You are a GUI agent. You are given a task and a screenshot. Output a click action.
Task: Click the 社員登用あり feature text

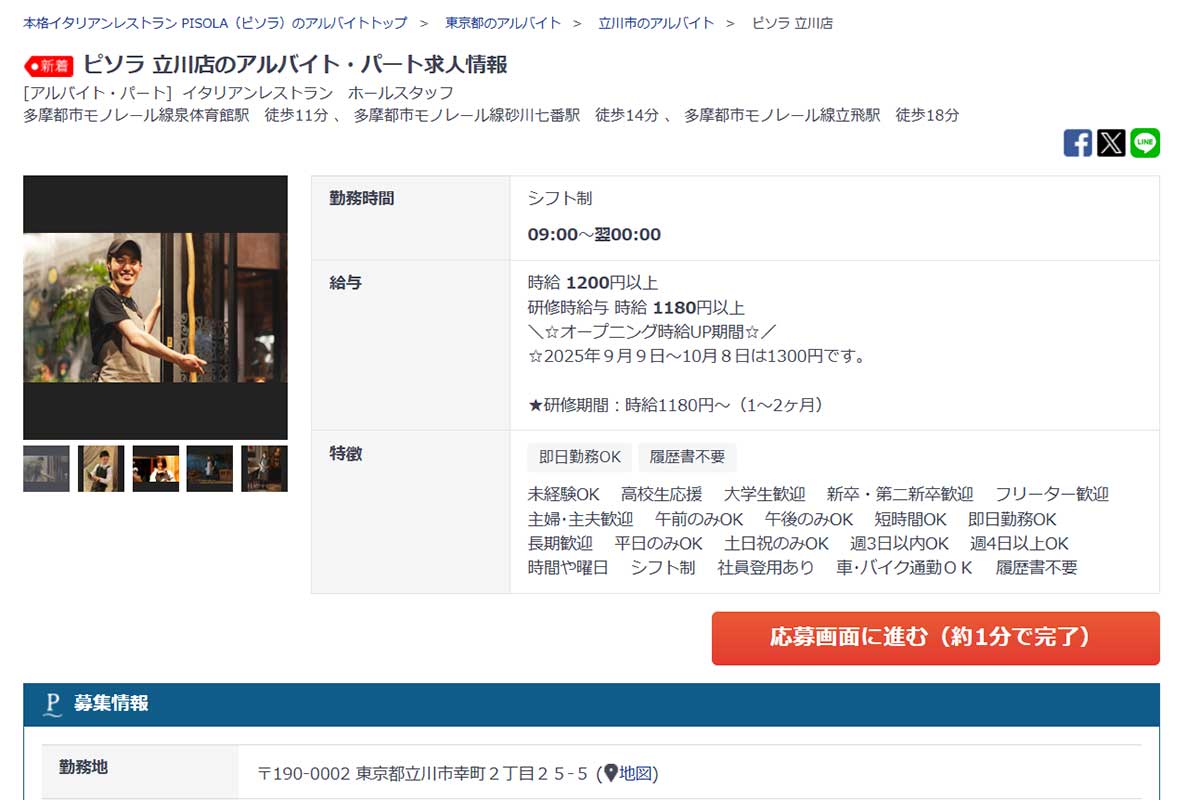[766, 567]
